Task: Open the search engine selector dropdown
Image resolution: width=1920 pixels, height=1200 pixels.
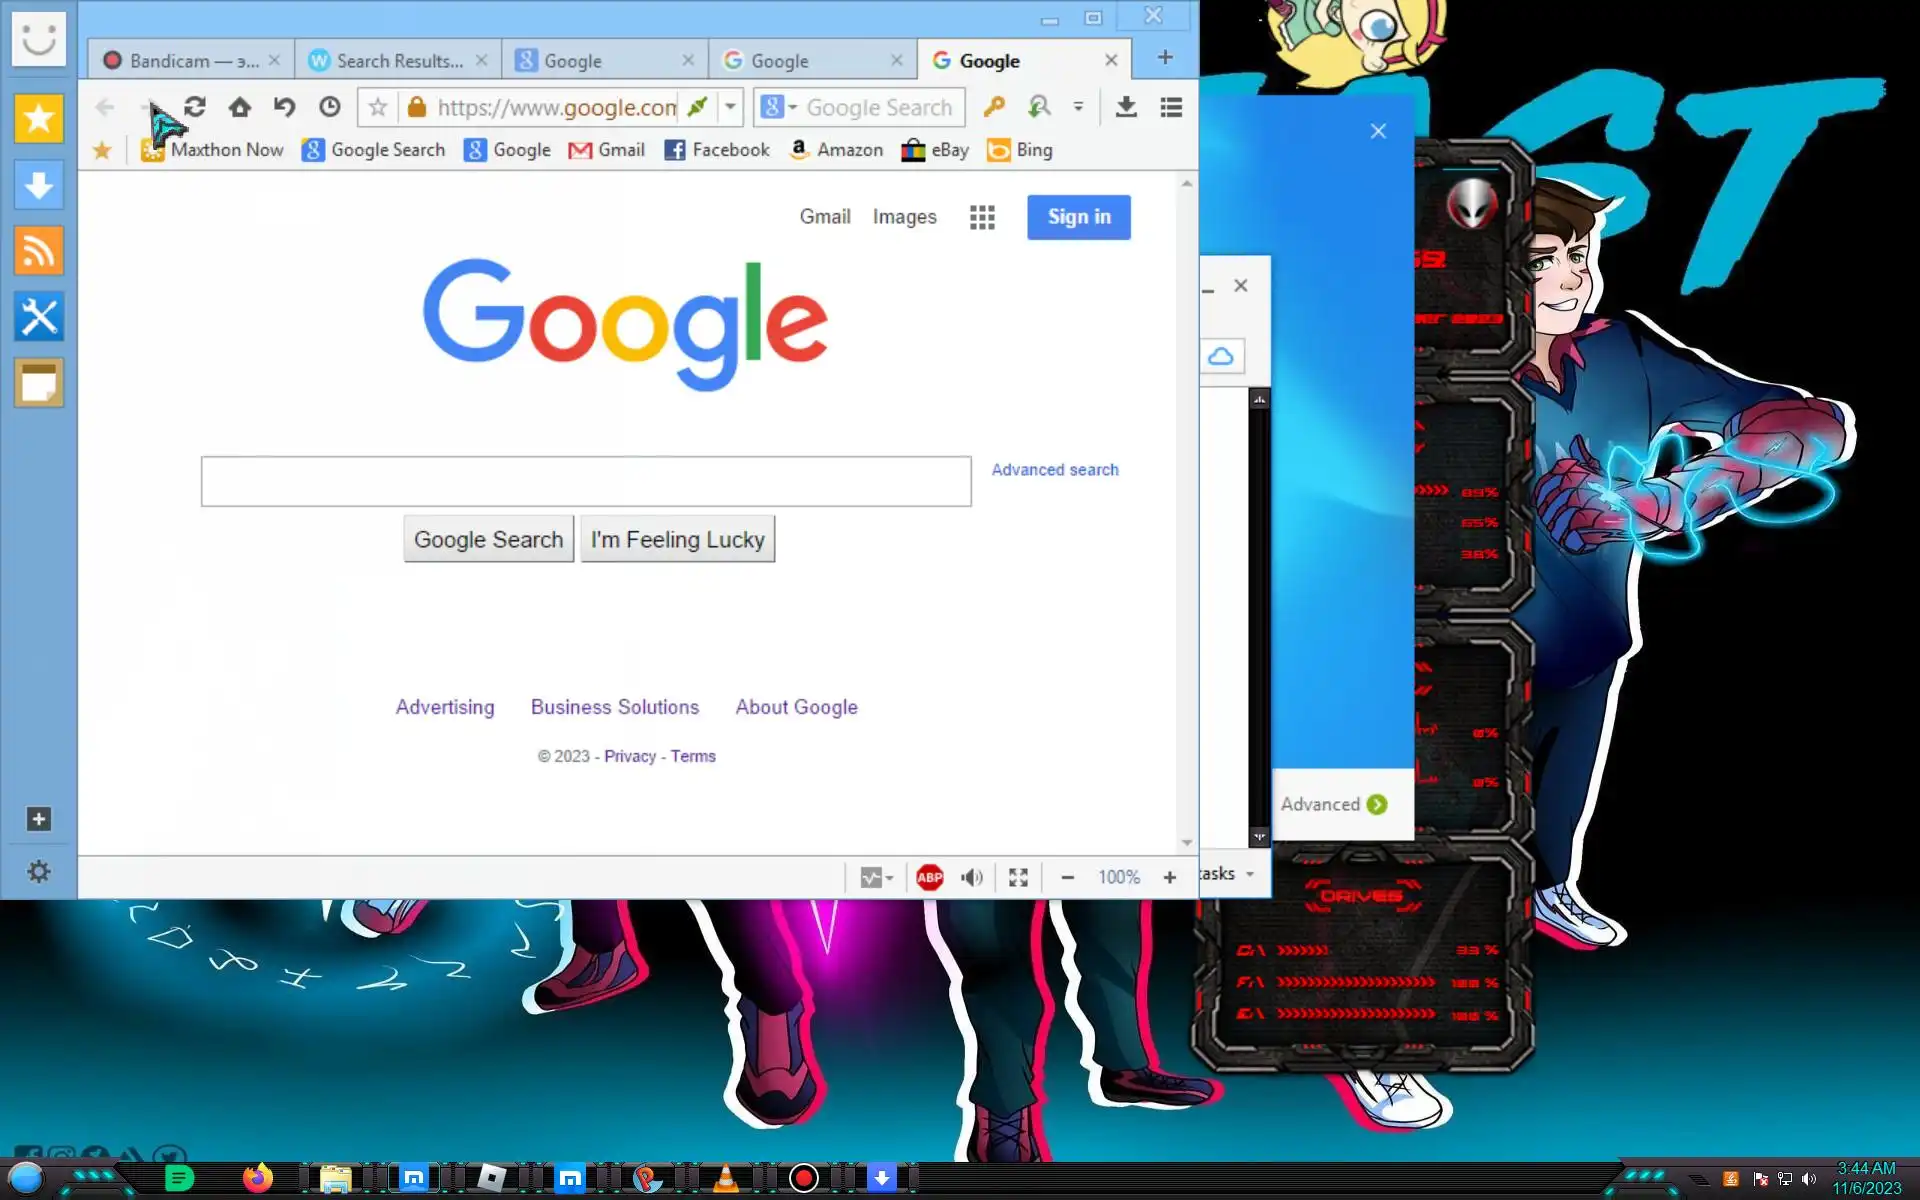Action: [x=779, y=106]
